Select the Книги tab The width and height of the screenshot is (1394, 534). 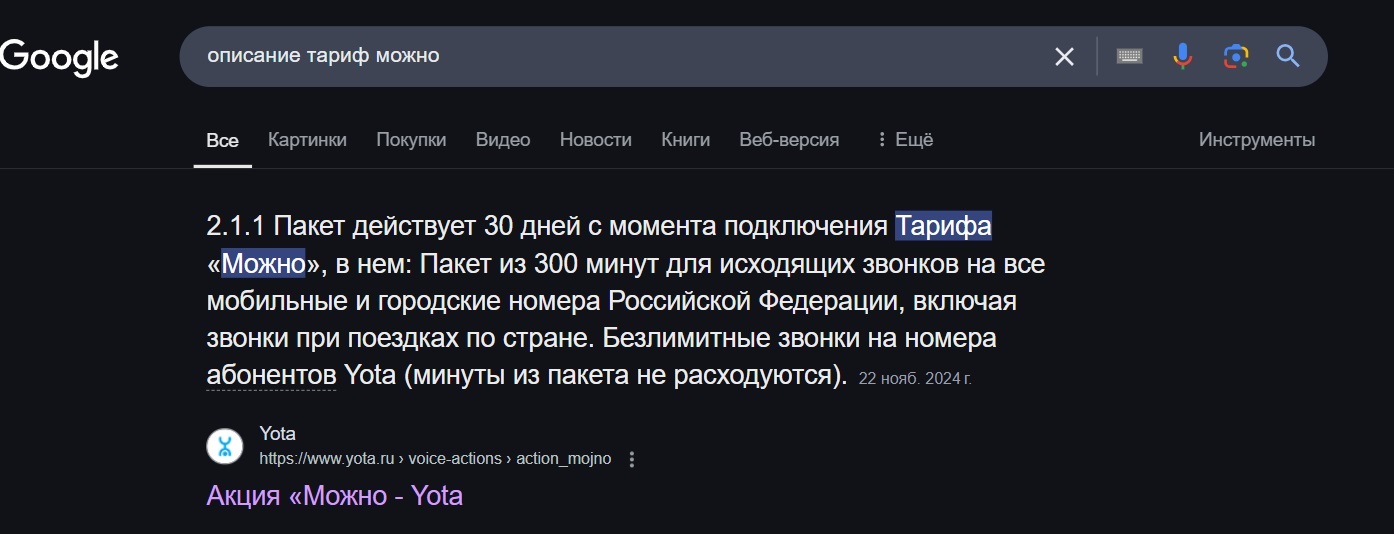click(x=686, y=140)
